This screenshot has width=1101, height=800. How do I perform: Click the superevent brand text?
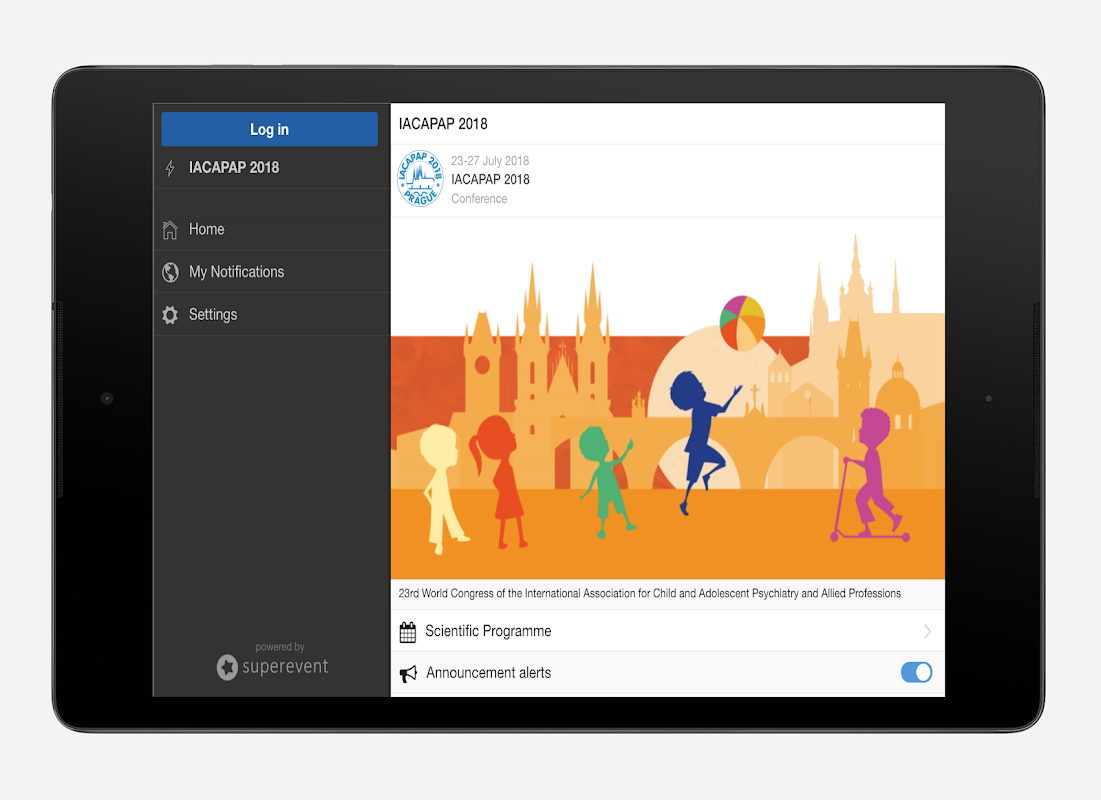click(285, 667)
